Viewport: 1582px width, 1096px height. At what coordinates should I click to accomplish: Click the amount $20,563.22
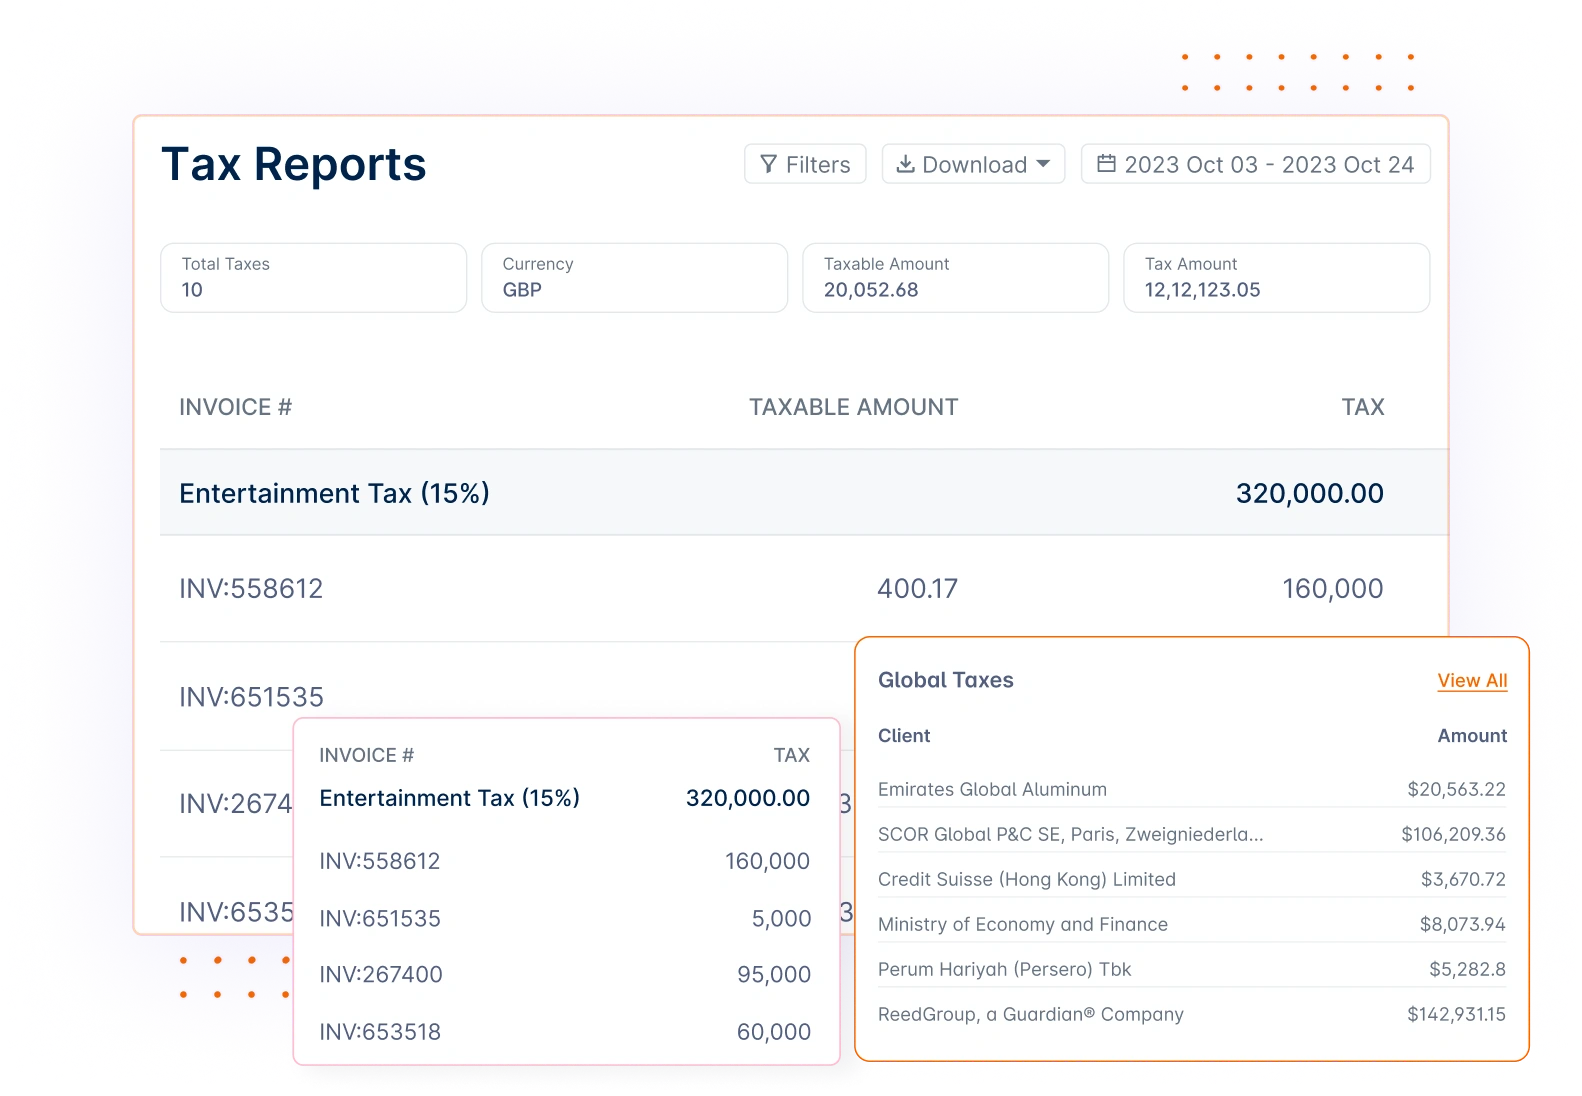tap(1456, 789)
